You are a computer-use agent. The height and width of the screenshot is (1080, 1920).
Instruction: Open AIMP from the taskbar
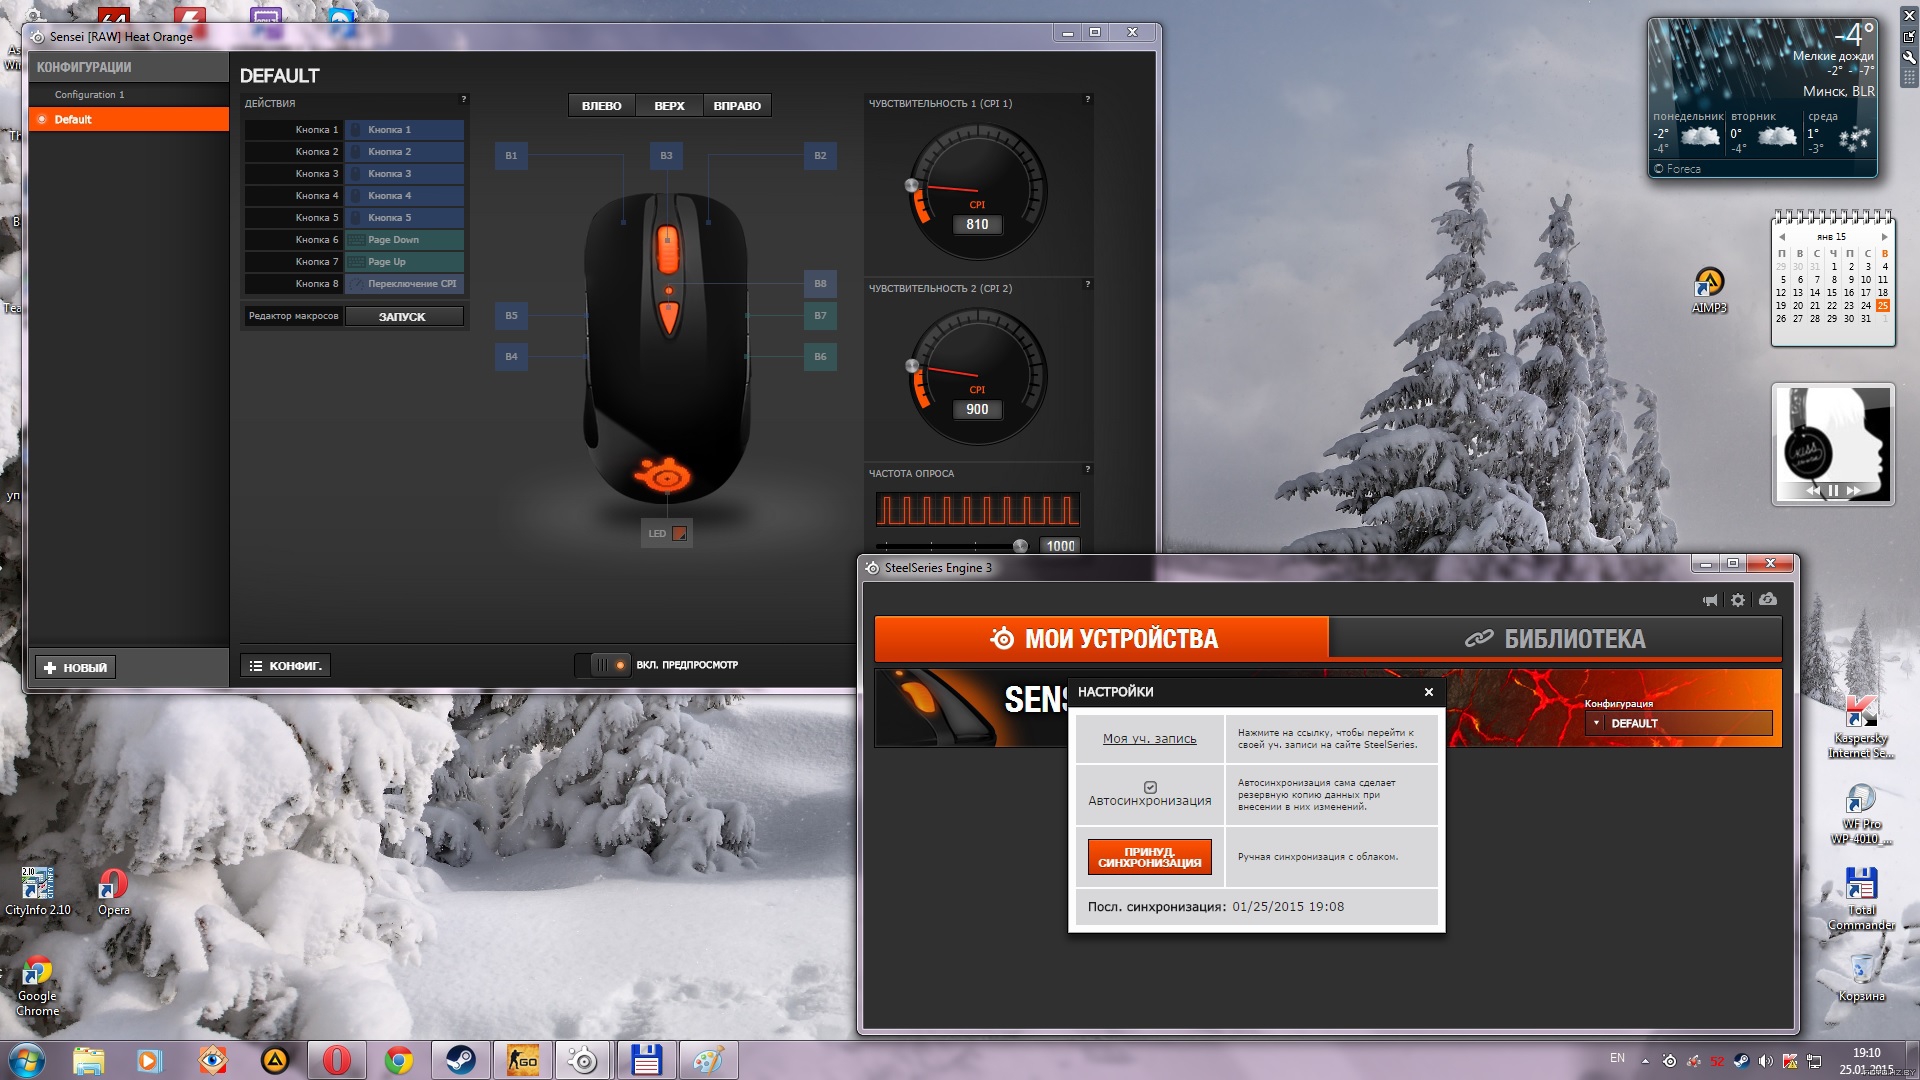275,1060
